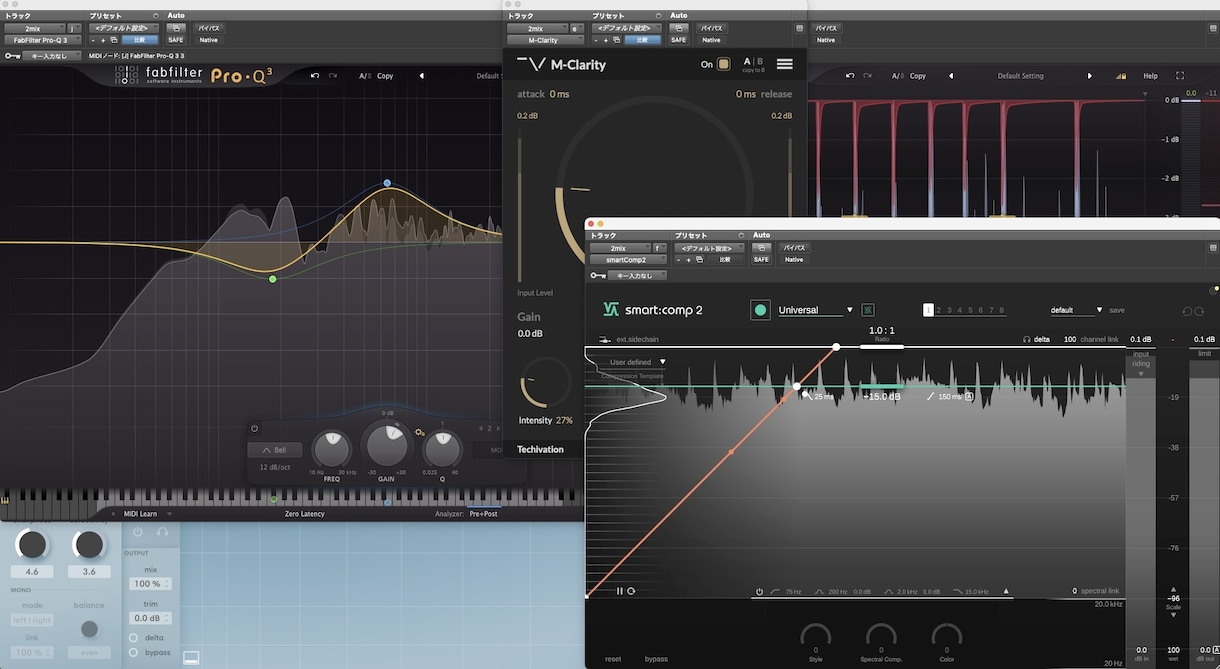Open the Zero Latency processing mode menu

click(305, 514)
